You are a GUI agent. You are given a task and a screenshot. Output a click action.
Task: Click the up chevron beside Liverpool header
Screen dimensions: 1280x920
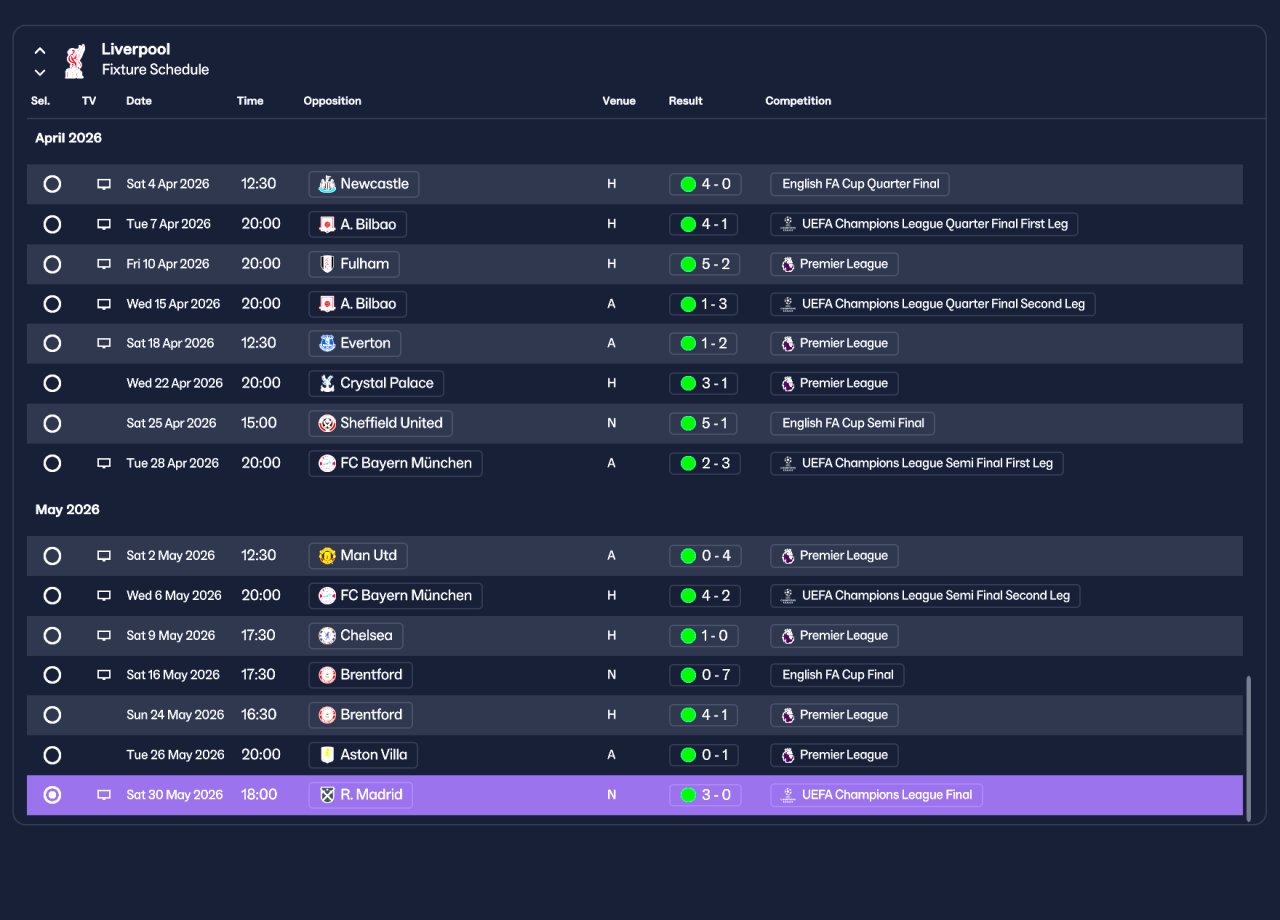pyautogui.click(x=40, y=50)
